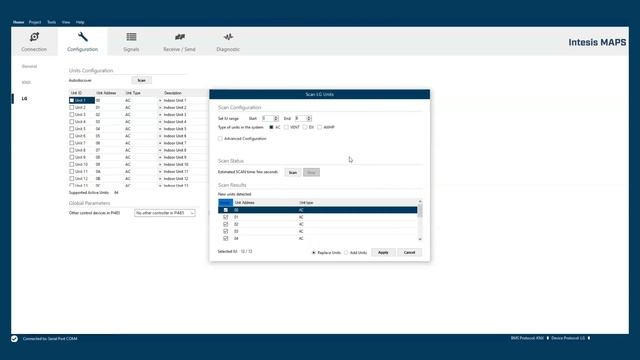Image resolution: width=640 pixels, height=360 pixels.
Task: Click the Start range stepper arrows
Action: [x=276, y=118]
